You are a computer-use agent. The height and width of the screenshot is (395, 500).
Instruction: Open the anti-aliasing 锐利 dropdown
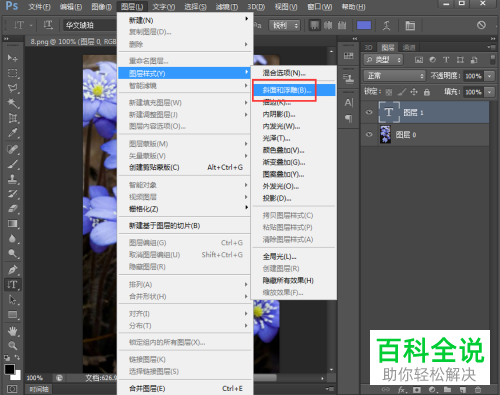pyautogui.click(x=285, y=25)
